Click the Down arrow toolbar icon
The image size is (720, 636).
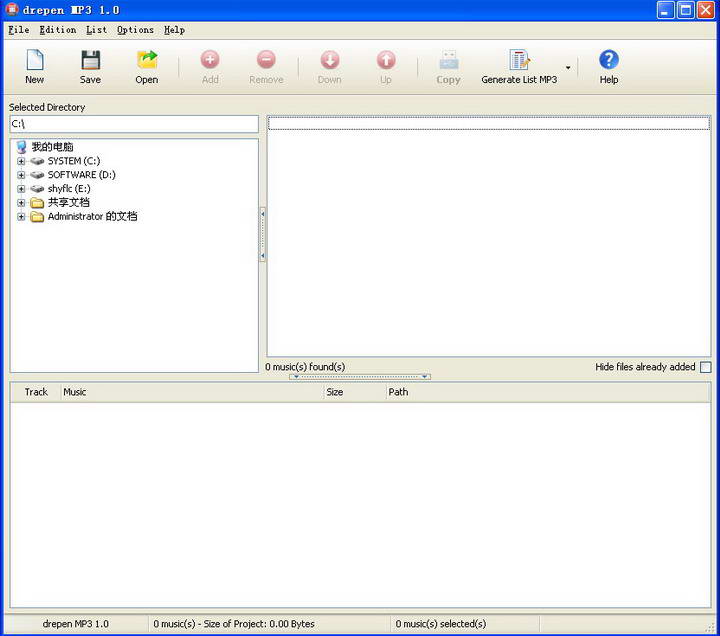[x=330, y=60]
